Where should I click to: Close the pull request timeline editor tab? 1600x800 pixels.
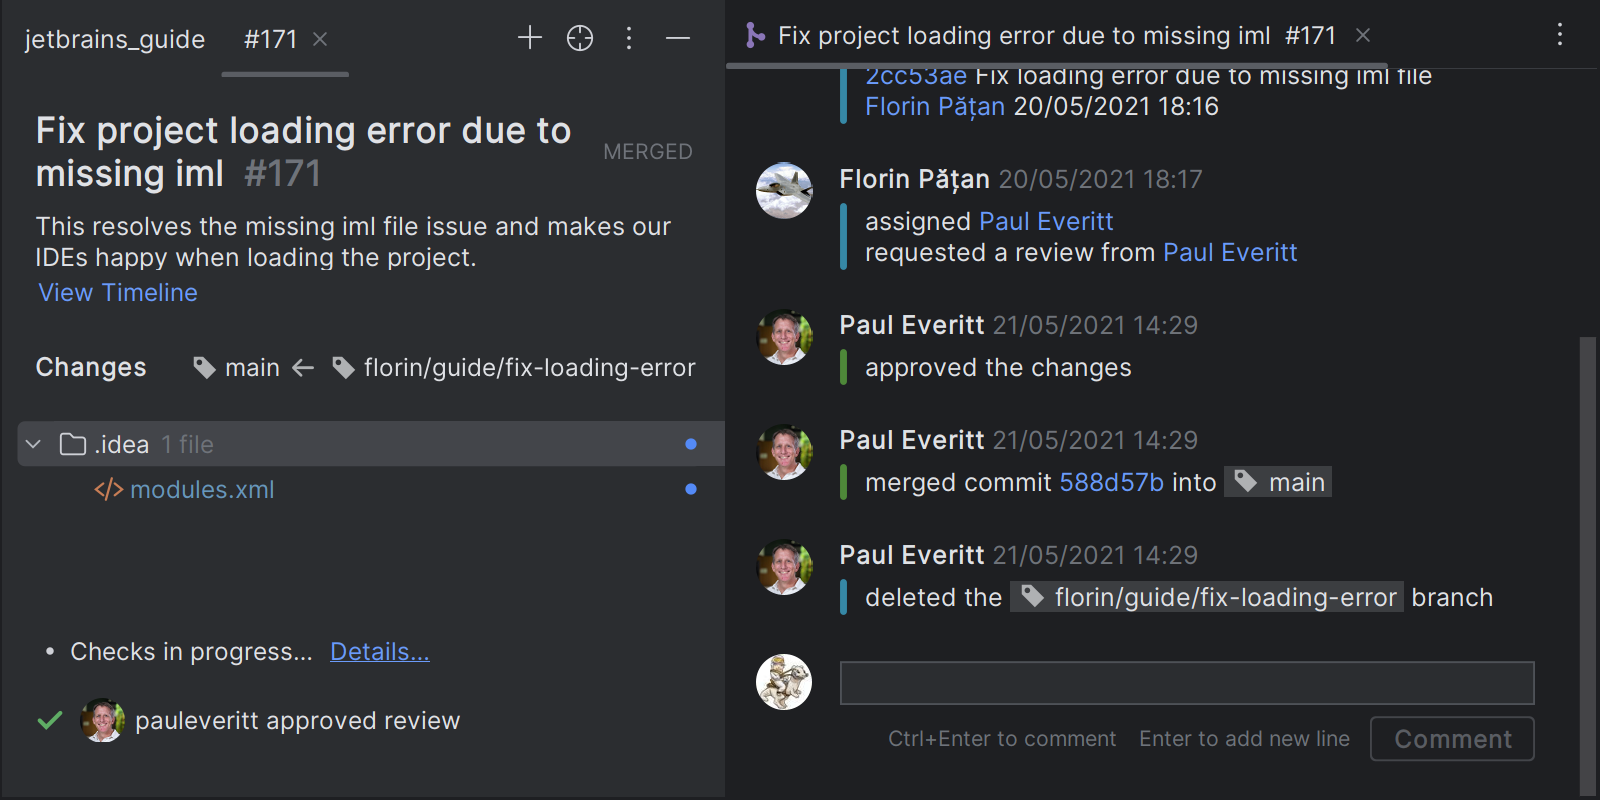1363,35
